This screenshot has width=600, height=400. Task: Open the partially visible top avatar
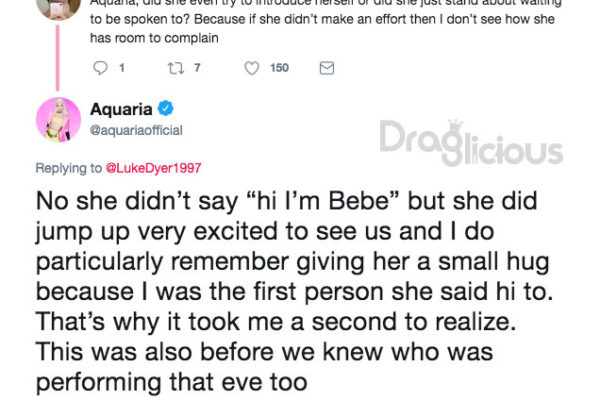point(59,8)
